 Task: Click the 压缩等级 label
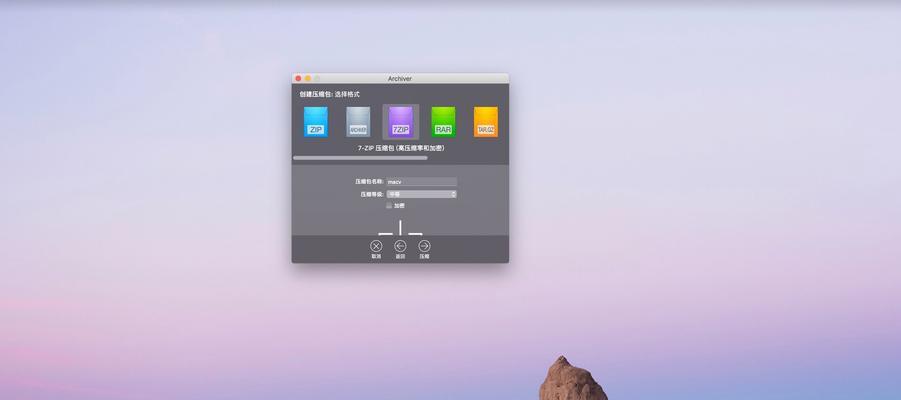pyautogui.click(x=372, y=194)
